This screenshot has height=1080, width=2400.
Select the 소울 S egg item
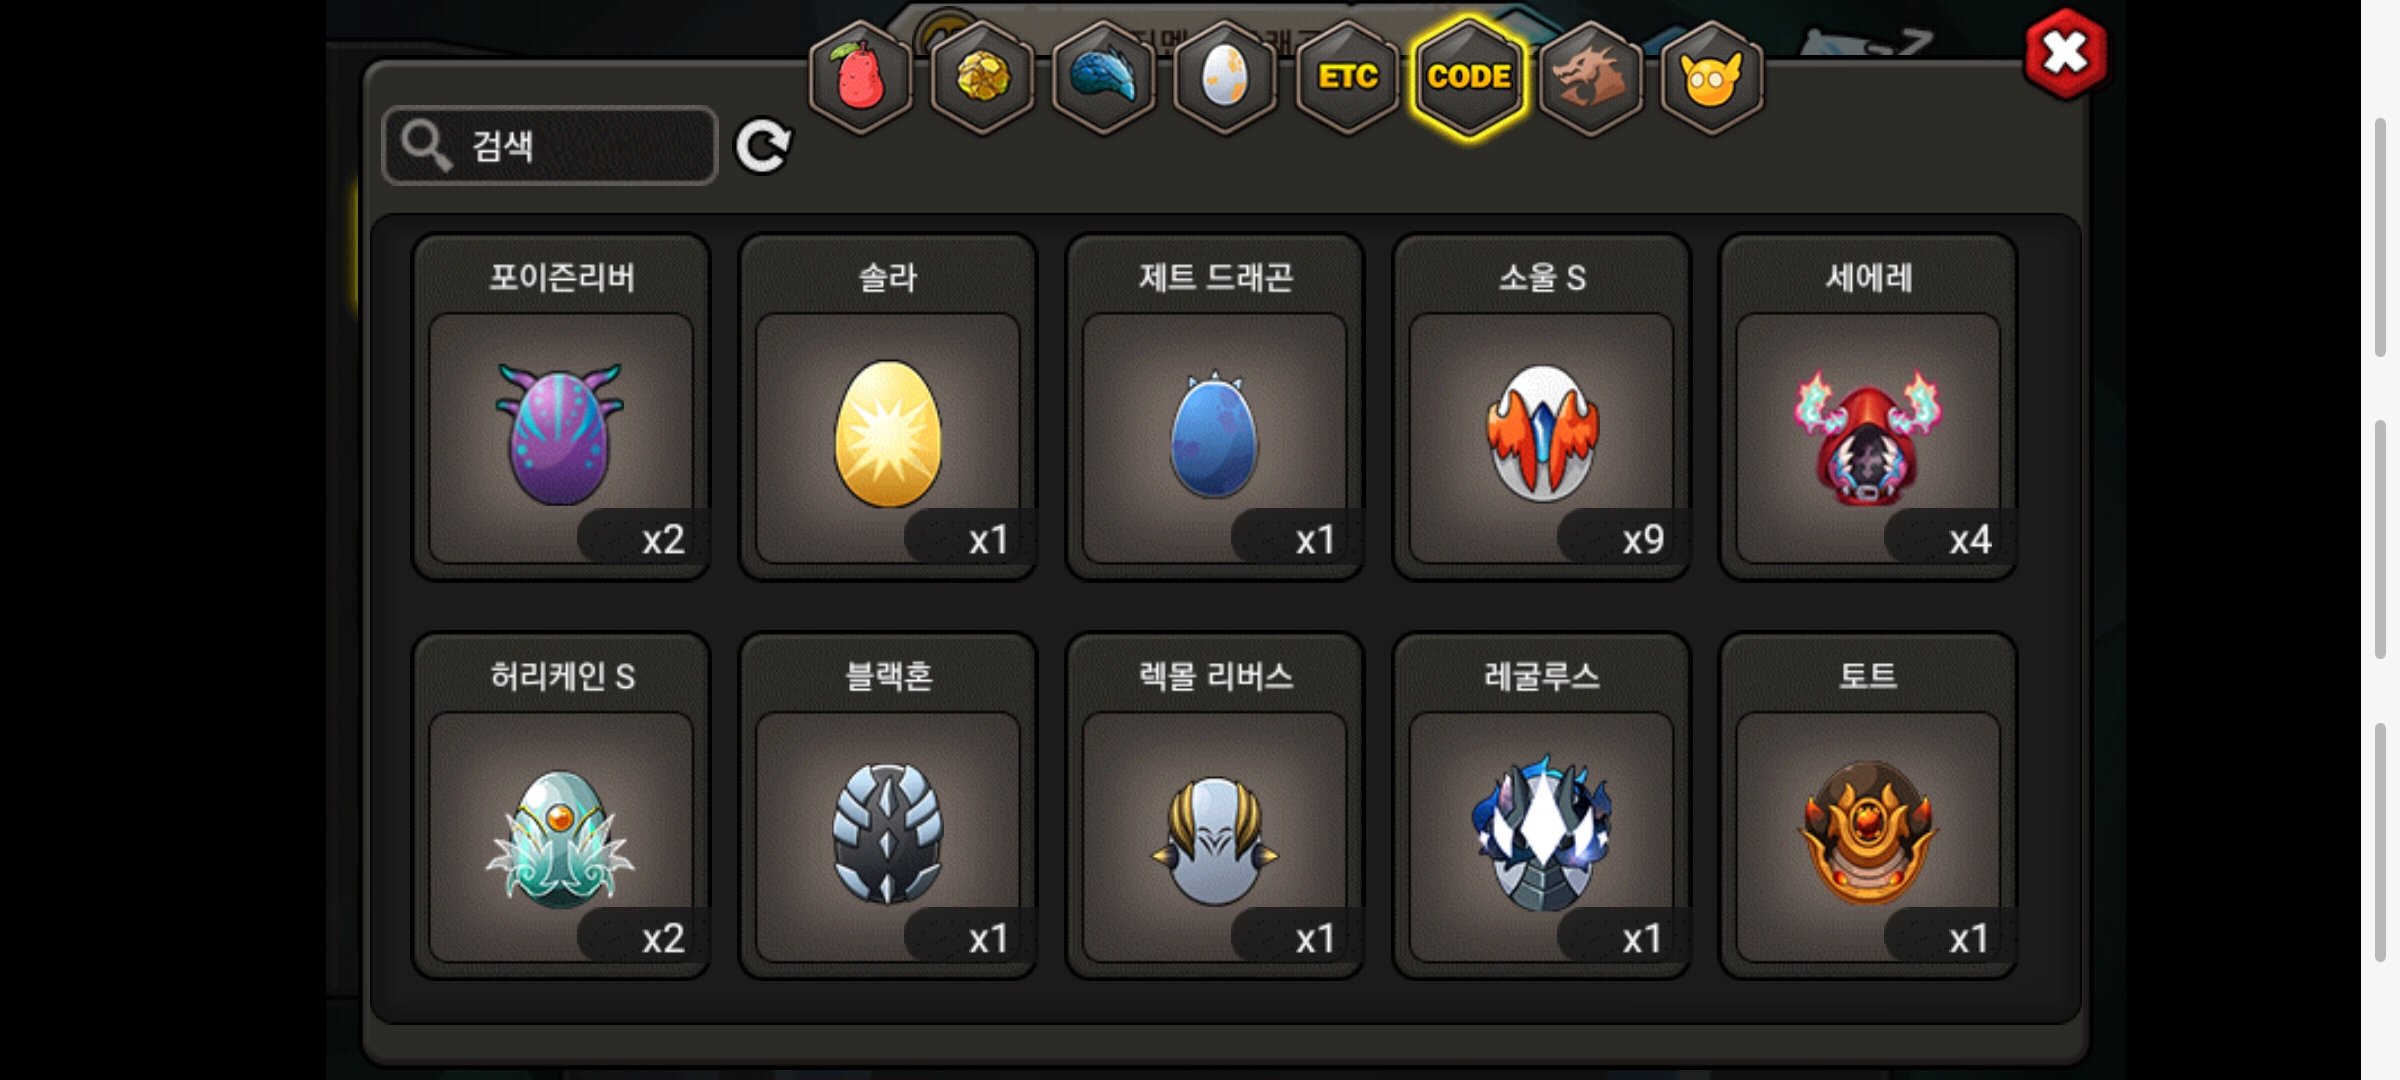coord(1542,407)
